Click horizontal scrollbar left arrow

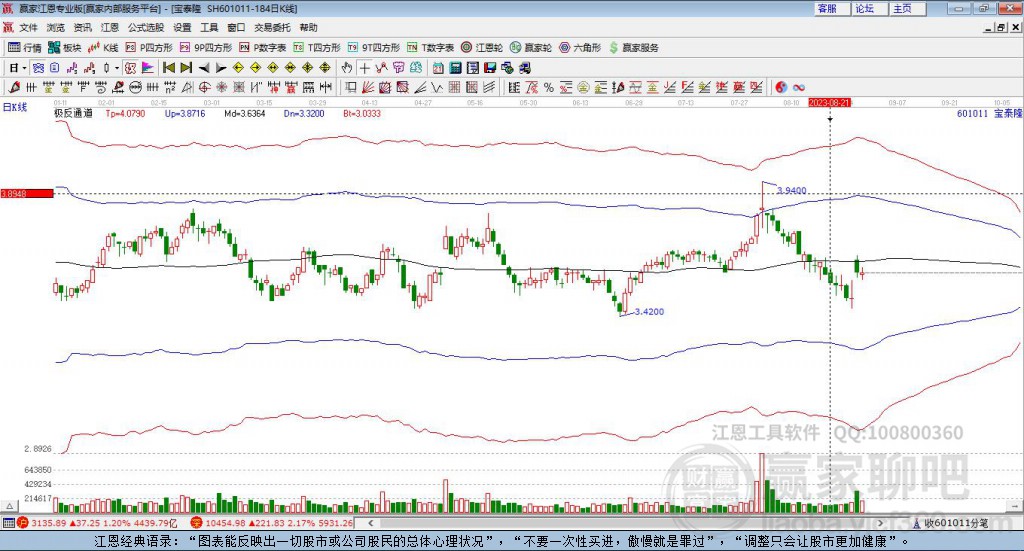tap(371, 523)
